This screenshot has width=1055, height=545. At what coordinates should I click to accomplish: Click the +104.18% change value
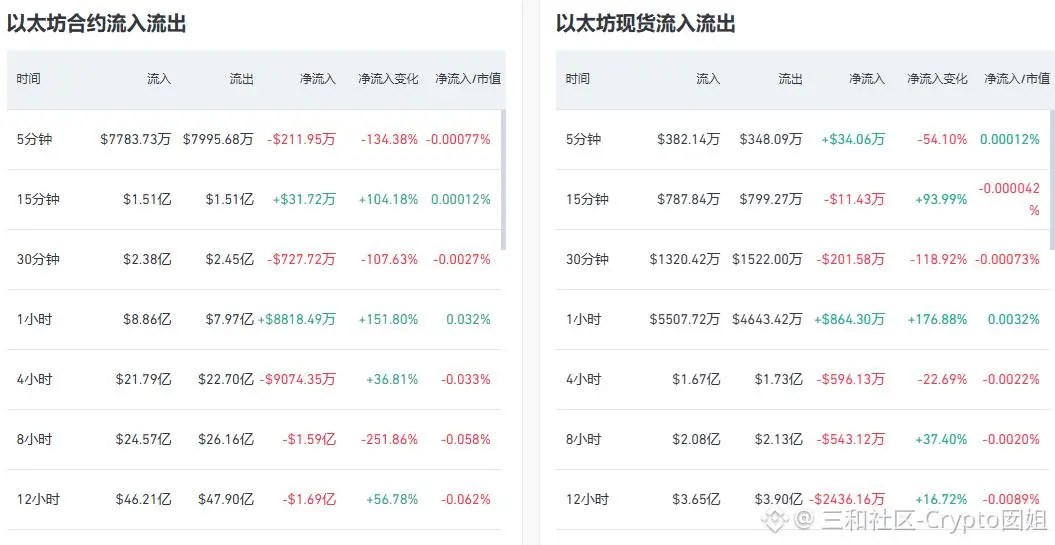[x=388, y=199]
